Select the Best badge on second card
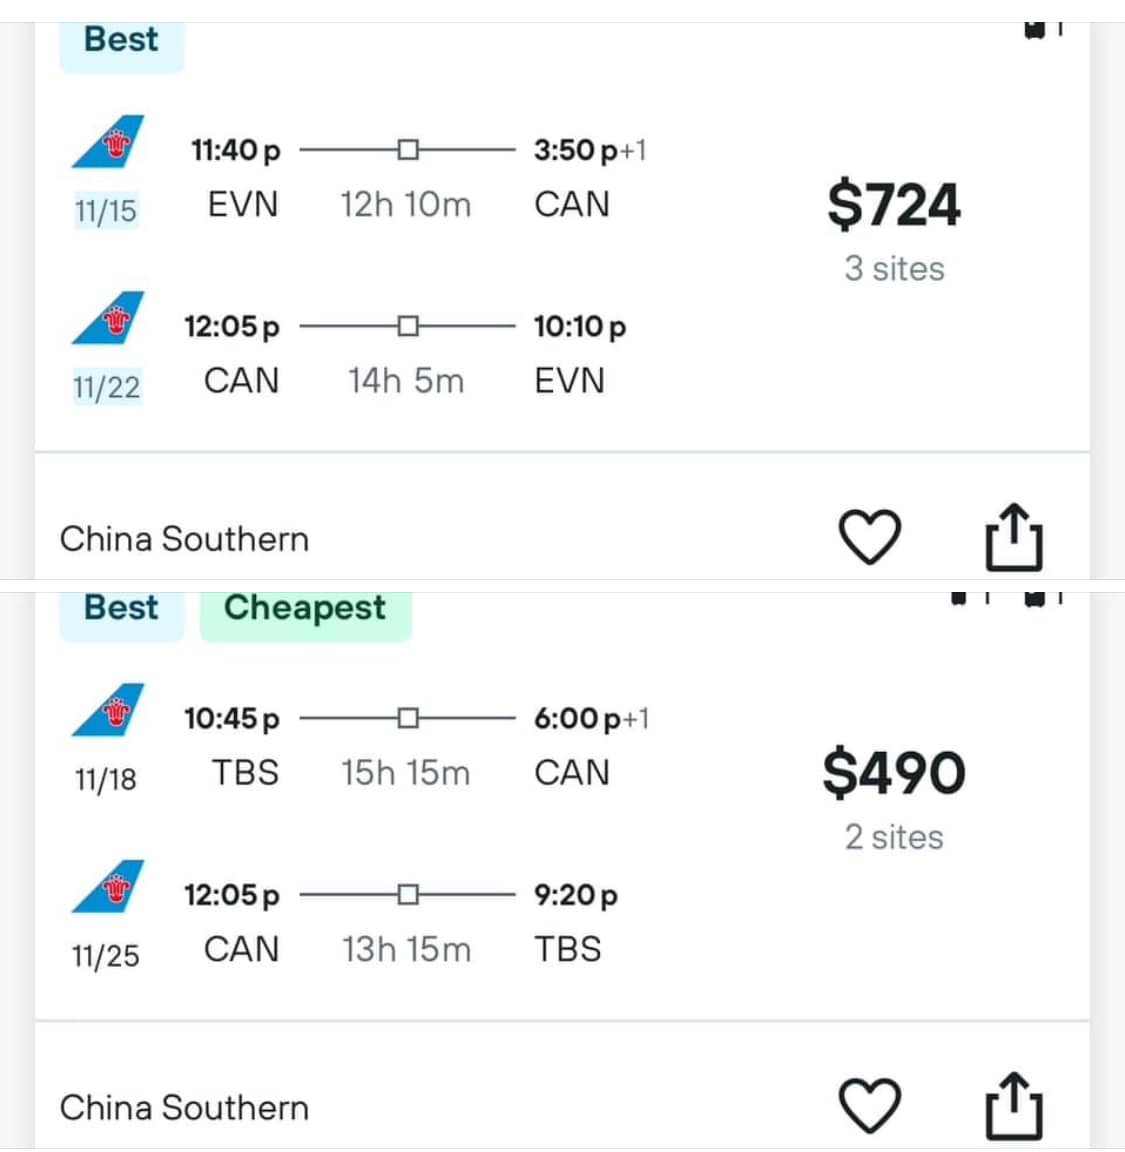 pos(121,612)
